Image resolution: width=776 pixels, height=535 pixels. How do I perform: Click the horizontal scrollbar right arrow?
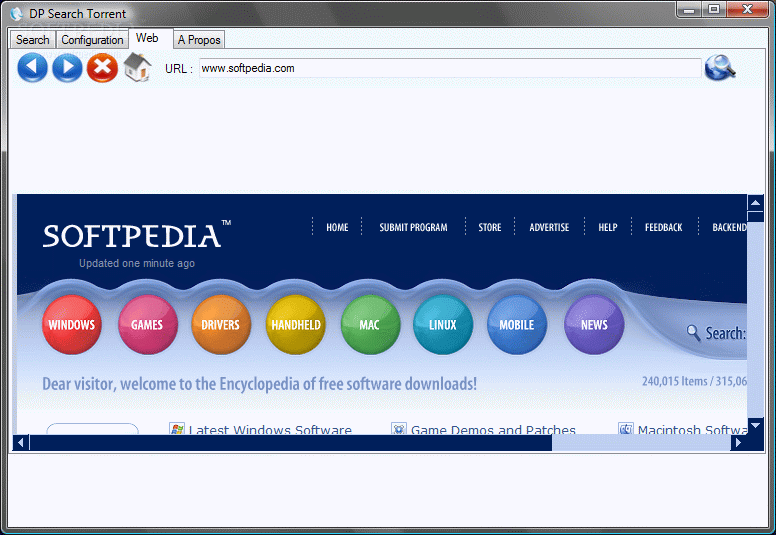coord(738,442)
